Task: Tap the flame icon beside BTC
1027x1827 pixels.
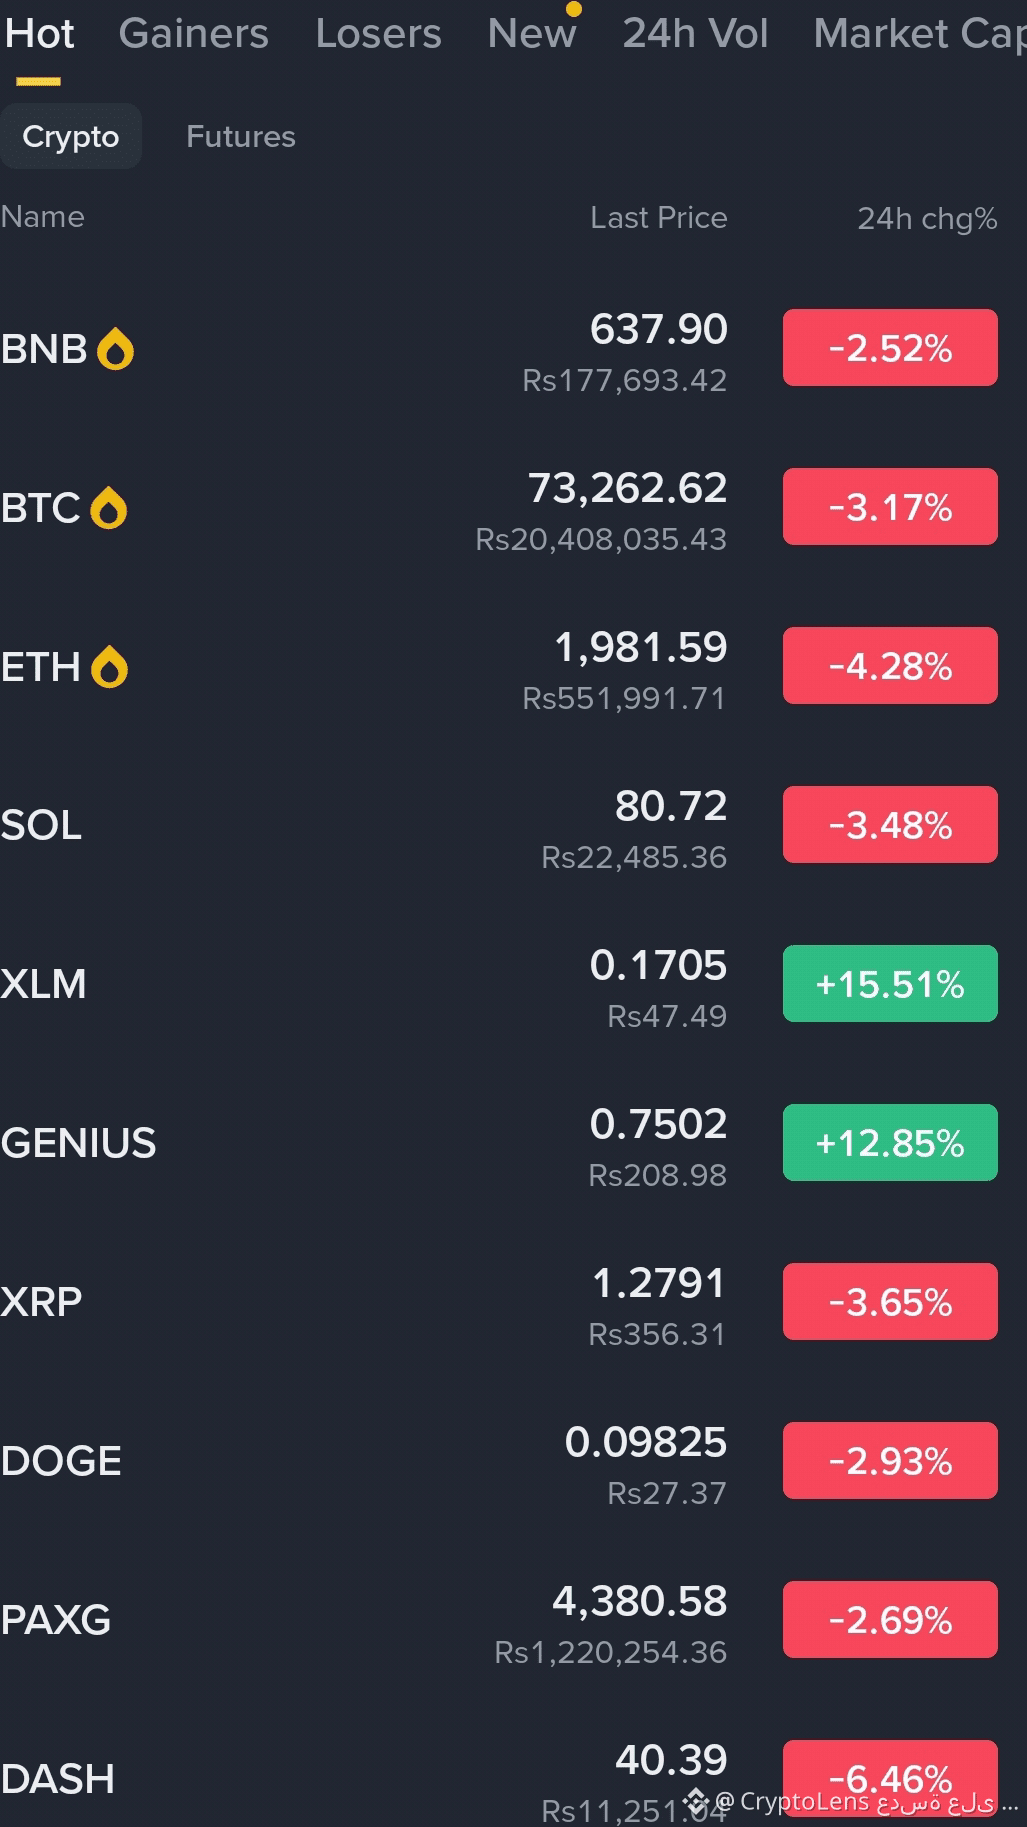Action: (108, 508)
